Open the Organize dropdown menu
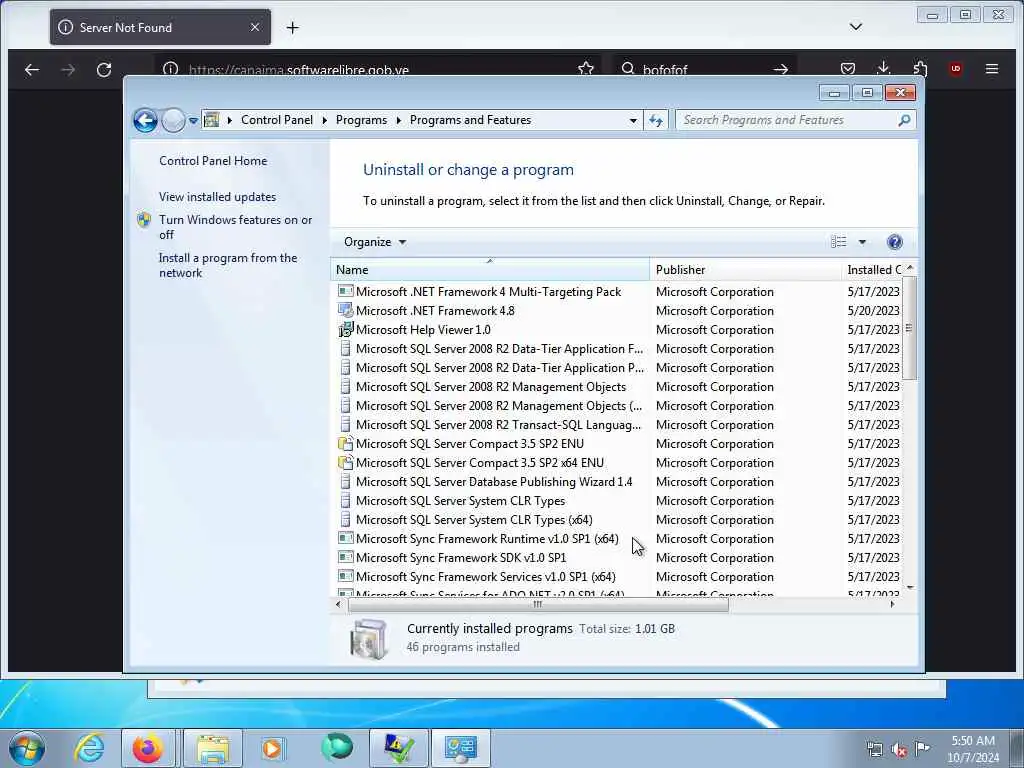Image resolution: width=1024 pixels, height=768 pixels. coord(375,242)
